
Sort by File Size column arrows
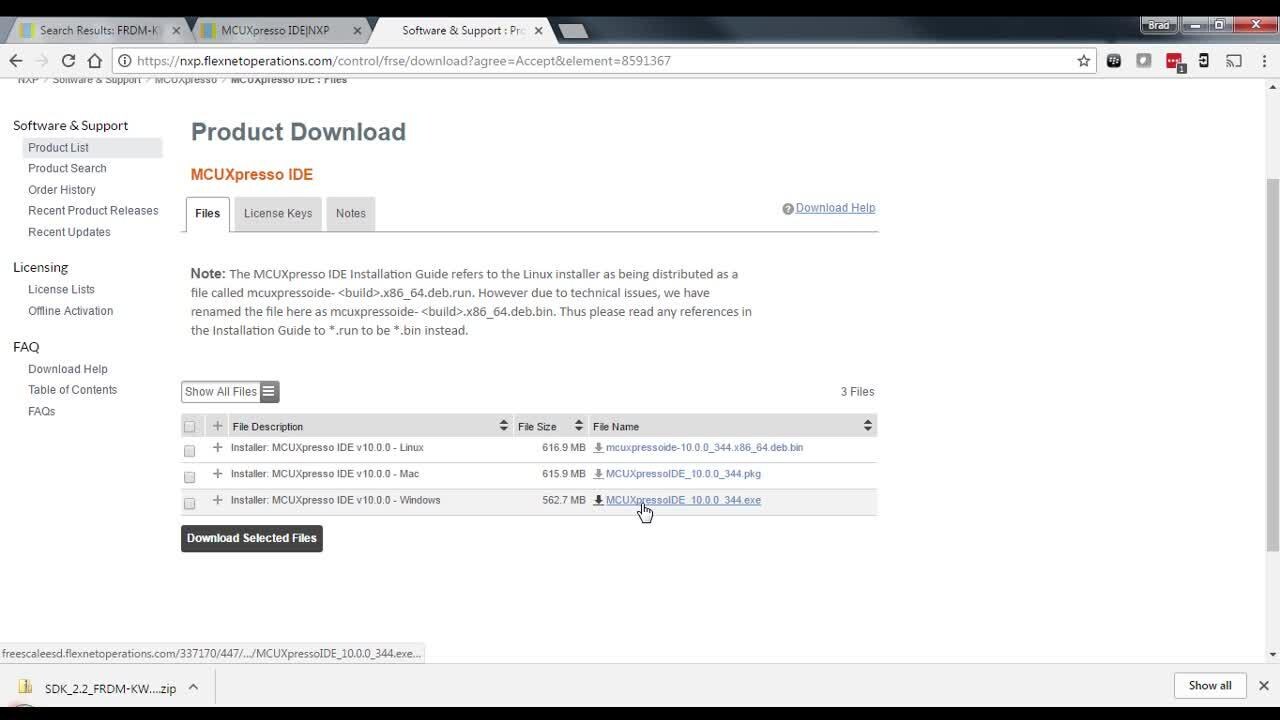point(578,426)
